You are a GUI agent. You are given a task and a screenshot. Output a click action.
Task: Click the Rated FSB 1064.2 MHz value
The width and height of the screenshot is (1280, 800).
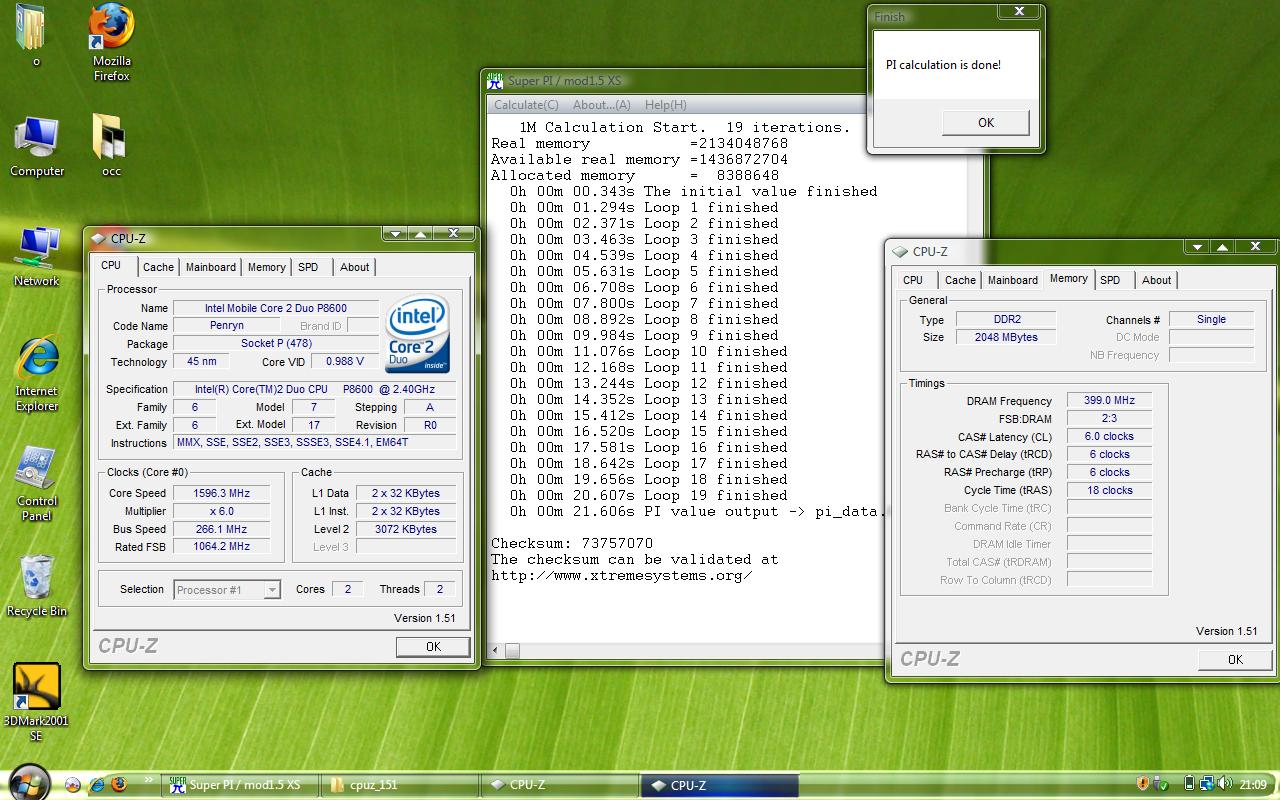point(222,547)
